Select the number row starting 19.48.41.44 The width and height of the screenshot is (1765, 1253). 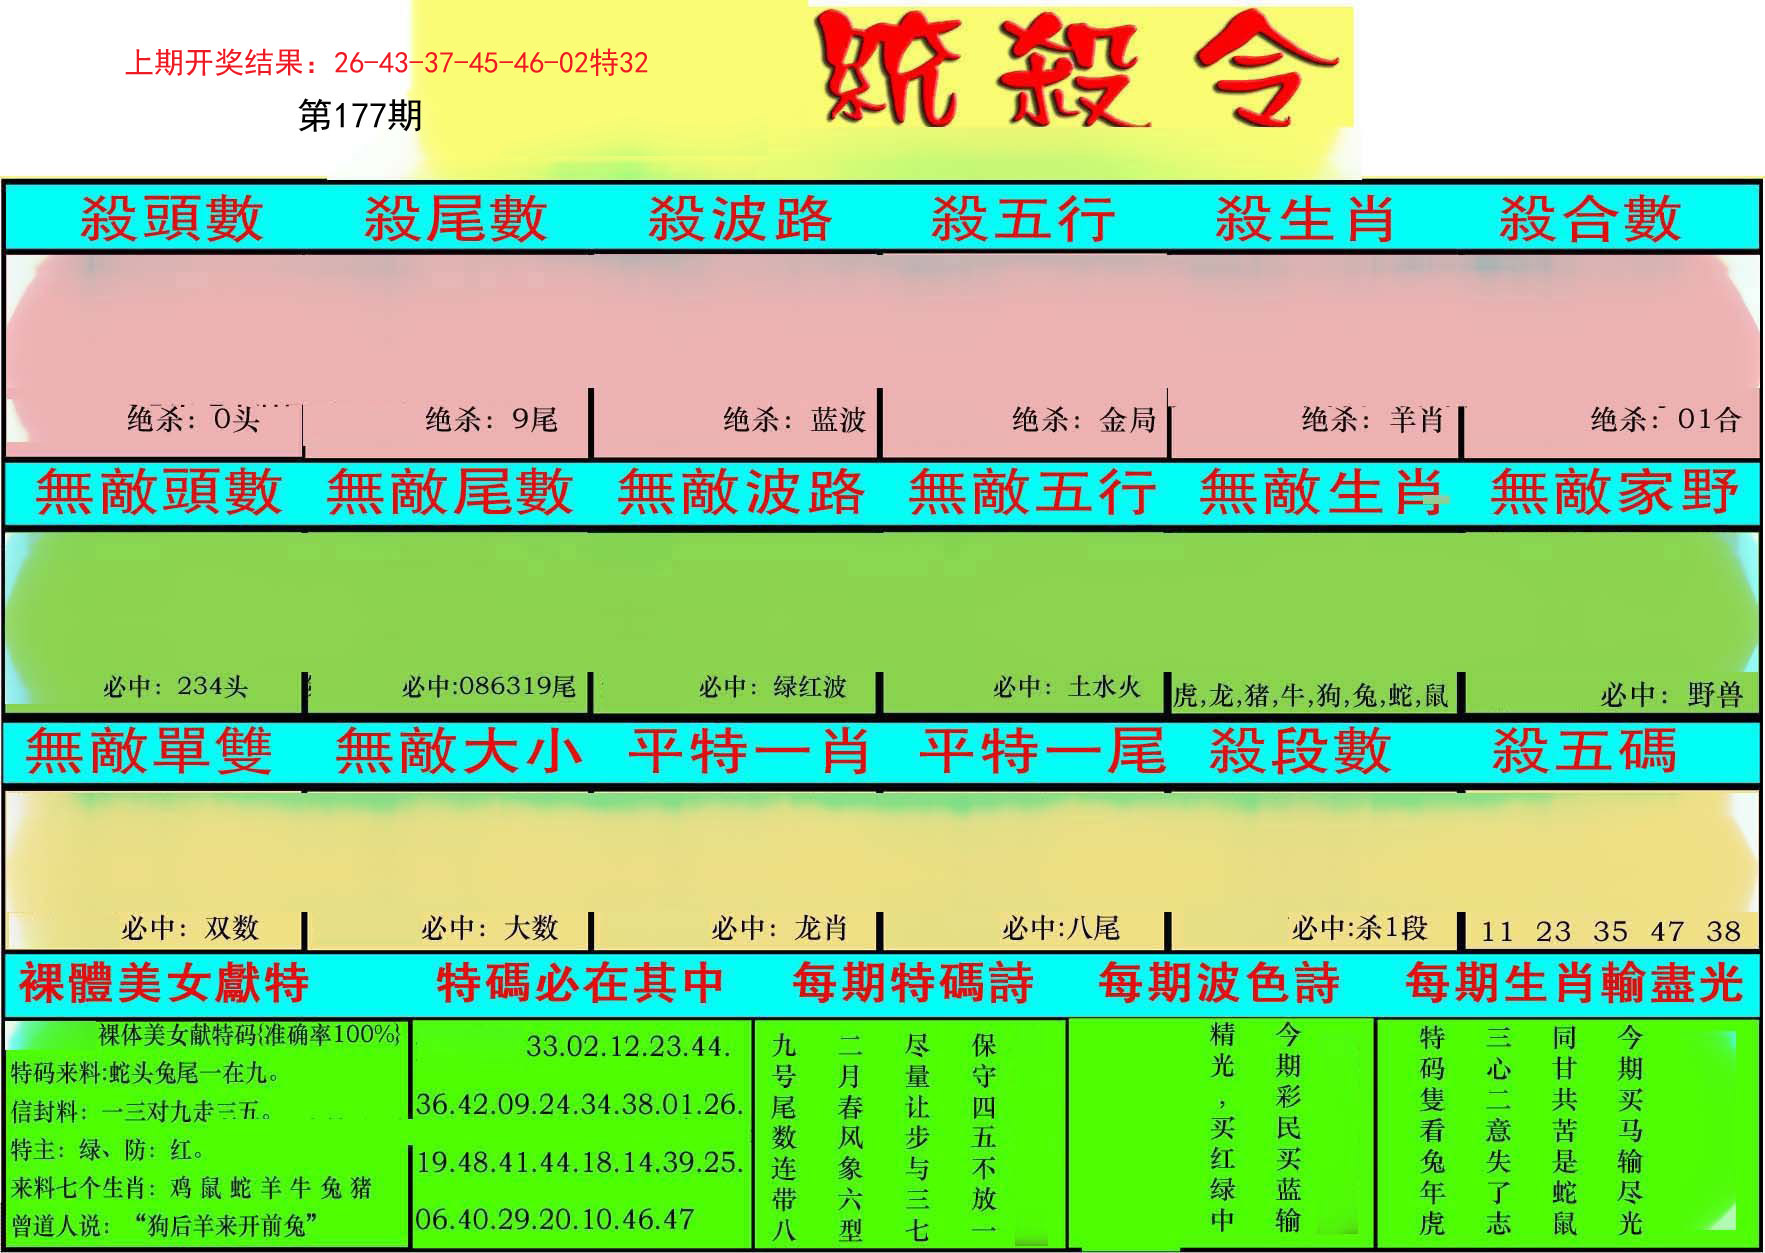coord(580,1162)
